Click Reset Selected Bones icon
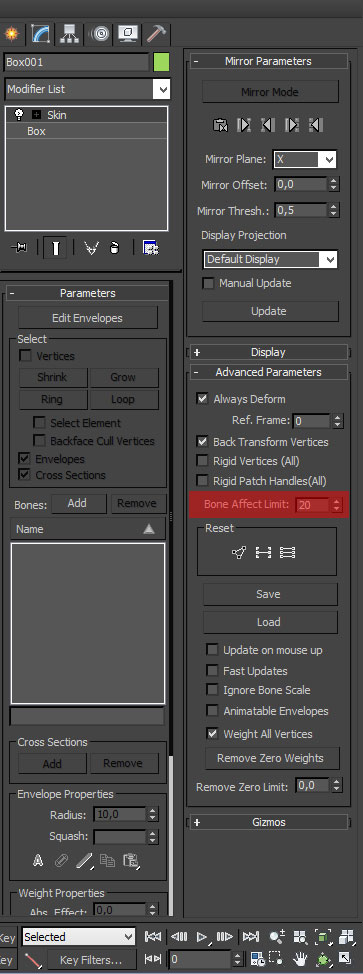363x974 pixels. click(x=264, y=552)
